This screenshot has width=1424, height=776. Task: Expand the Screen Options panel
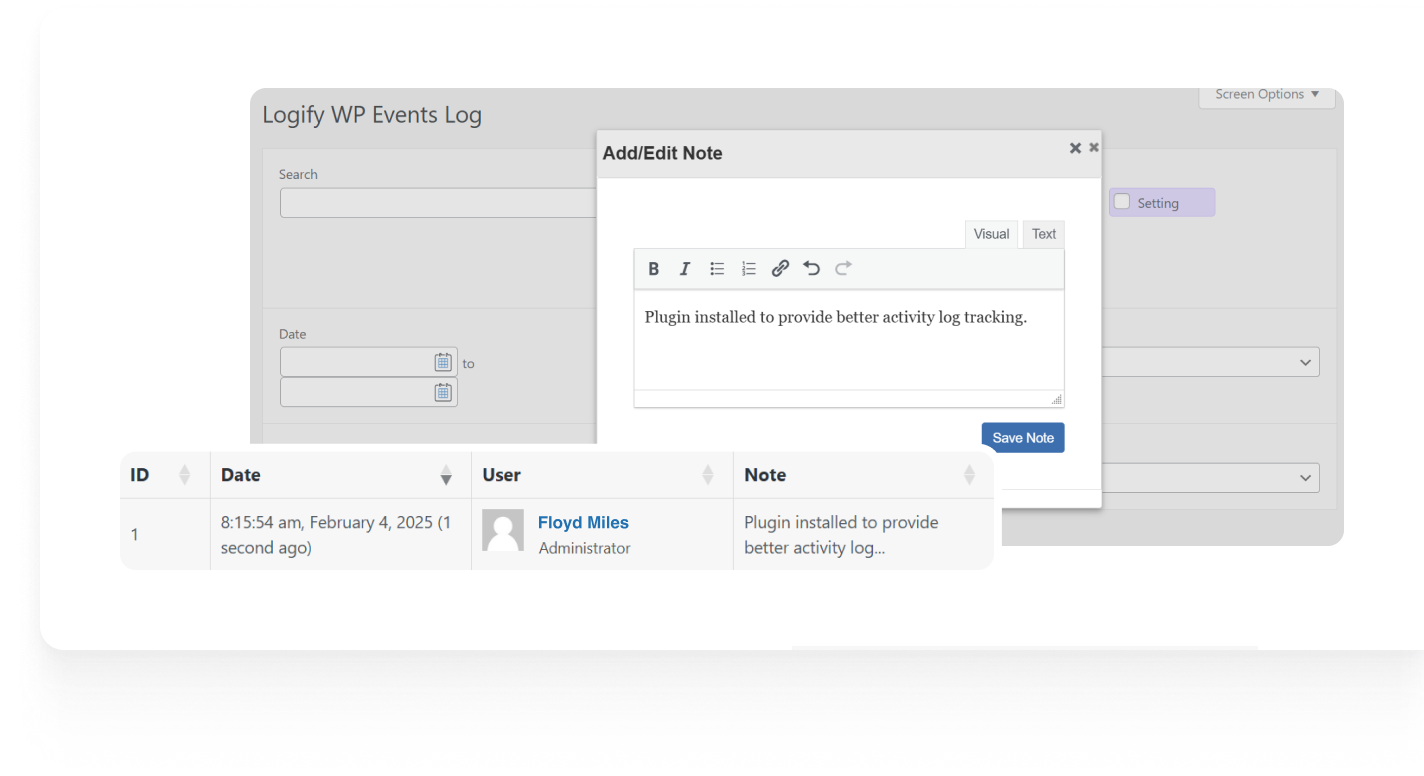(1265, 94)
